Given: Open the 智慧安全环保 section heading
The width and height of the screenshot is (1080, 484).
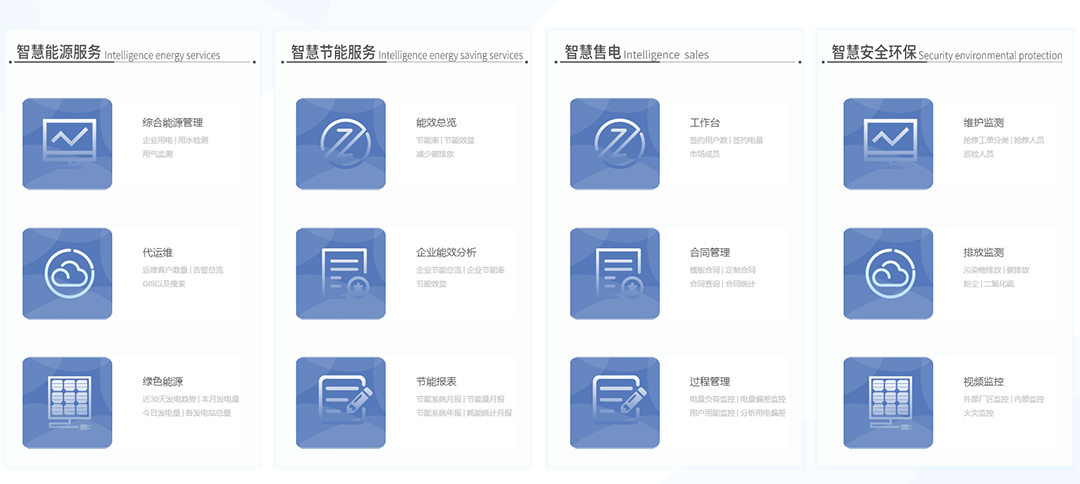Looking at the screenshot, I should pyautogui.click(x=873, y=53).
